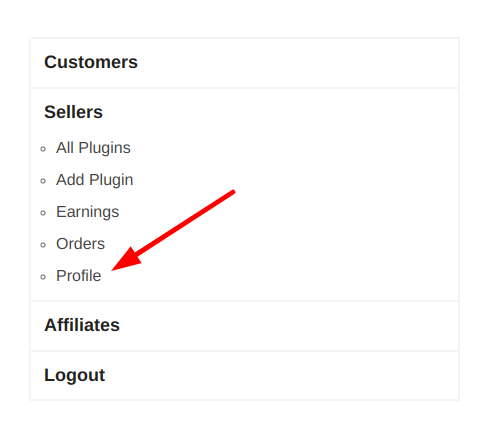This screenshot has width=483, height=430.
Task: Open the Orders menu entry
Action: coord(80,244)
